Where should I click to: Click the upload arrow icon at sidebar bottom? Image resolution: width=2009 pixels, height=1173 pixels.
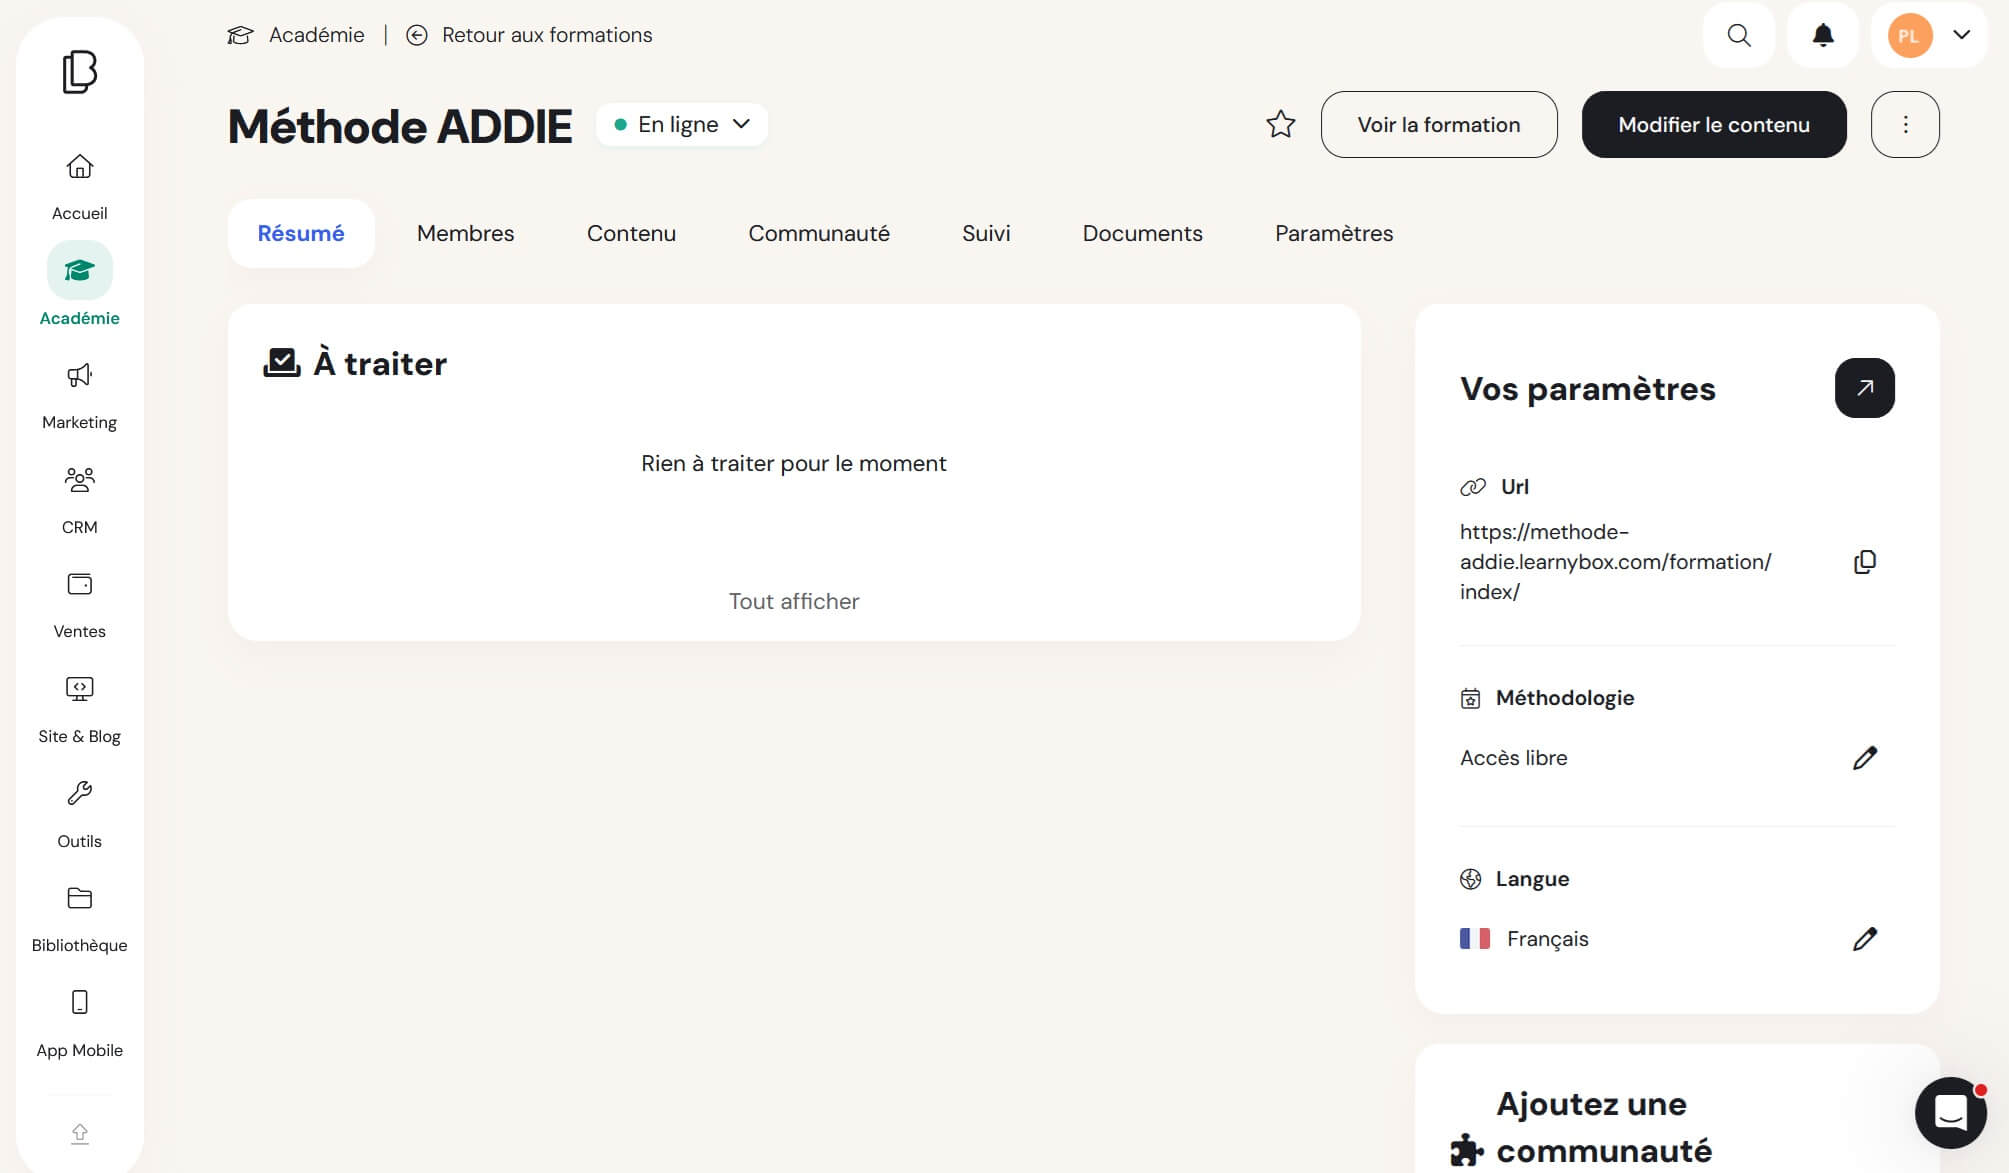pyautogui.click(x=80, y=1133)
